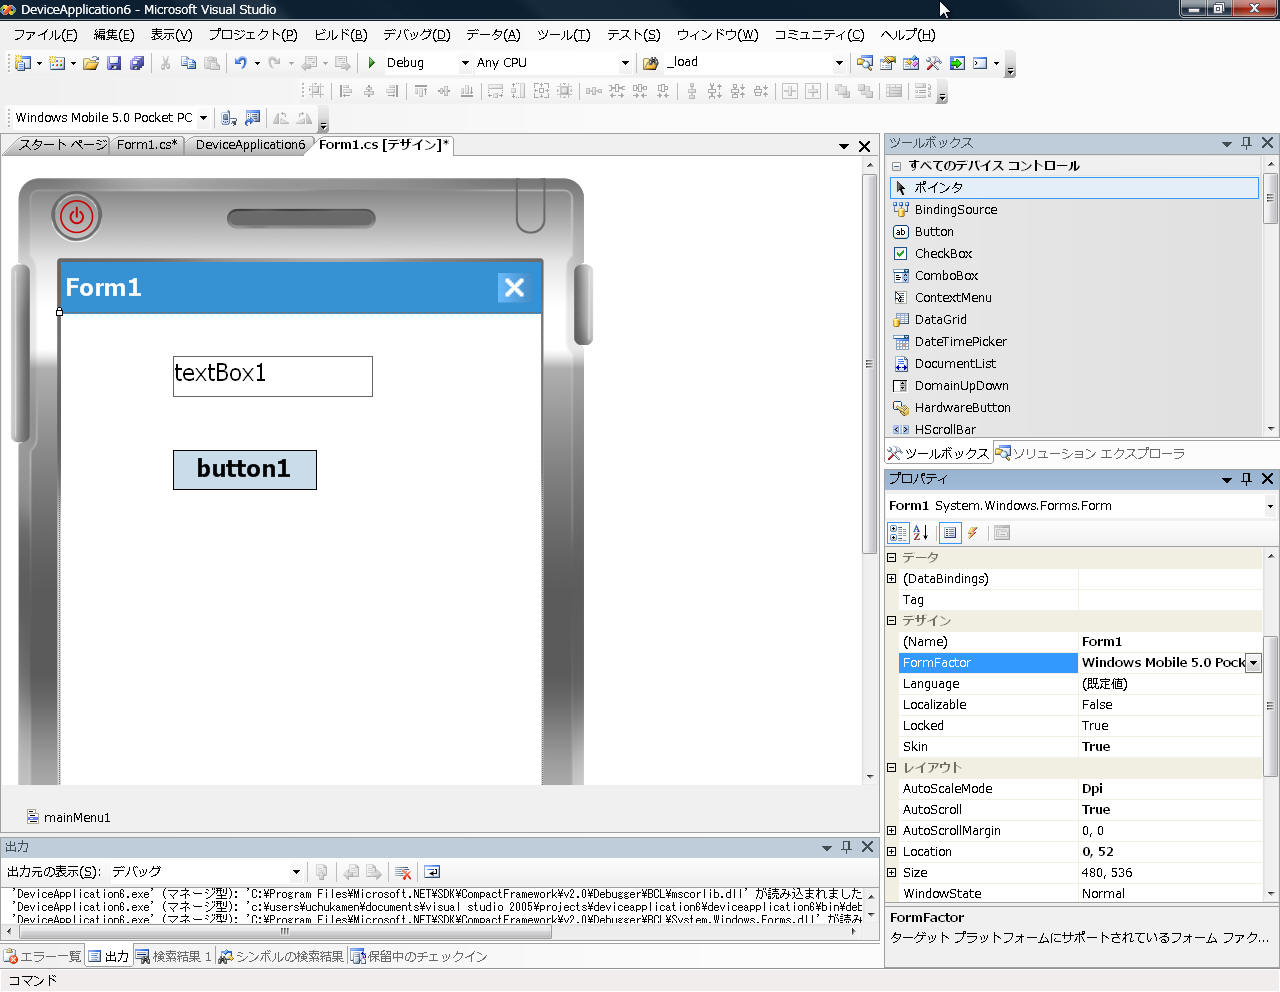Expand the (DataBindings) property
1280x992 pixels.
click(892, 579)
